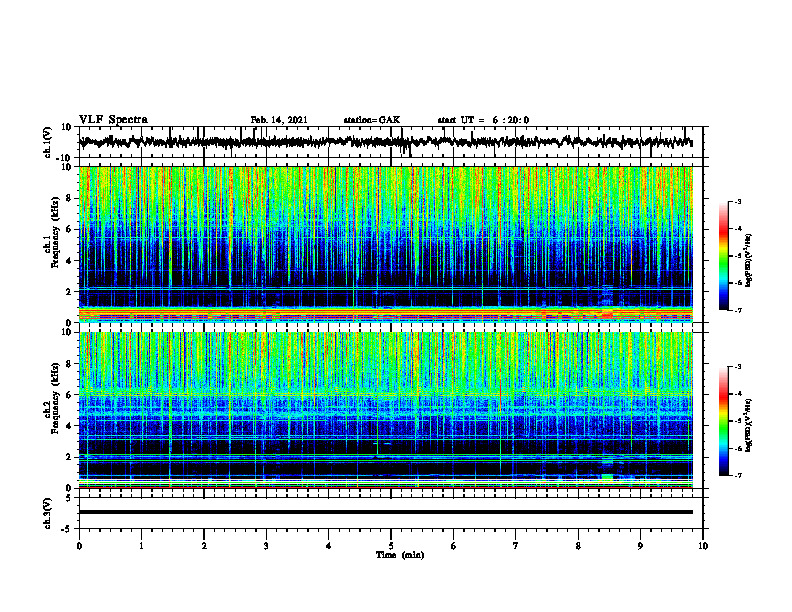
Task: Click the 'ch.1(V)' waveform axis label
Action: pyautogui.click(x=48, y=142)
